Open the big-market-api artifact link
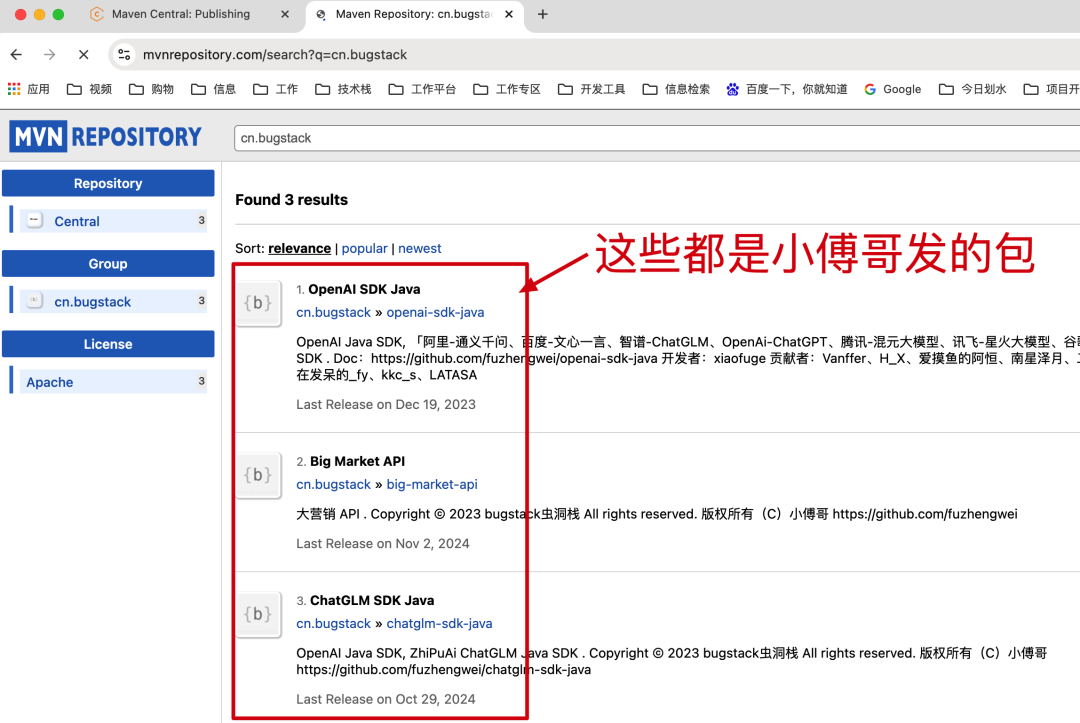Screen dimensions: 1080x723 point(432,485)
